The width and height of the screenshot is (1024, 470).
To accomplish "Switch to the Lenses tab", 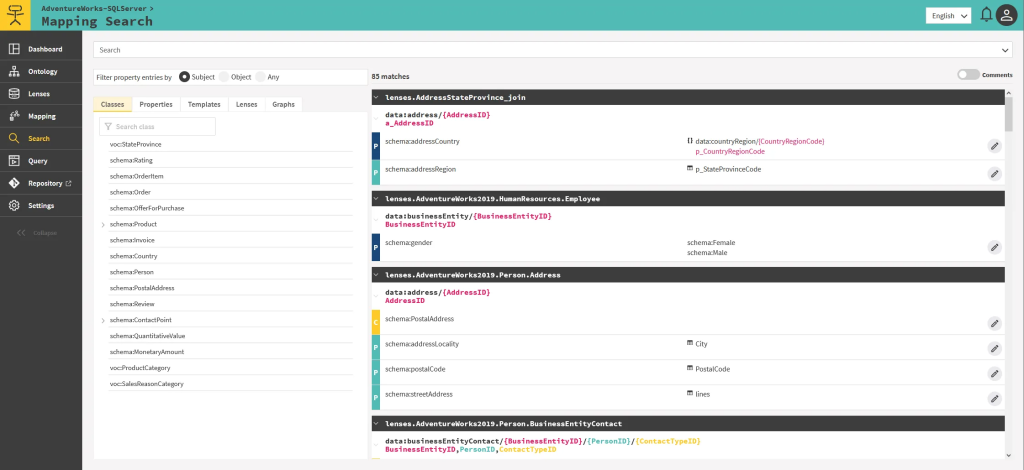I will (247, 104).
